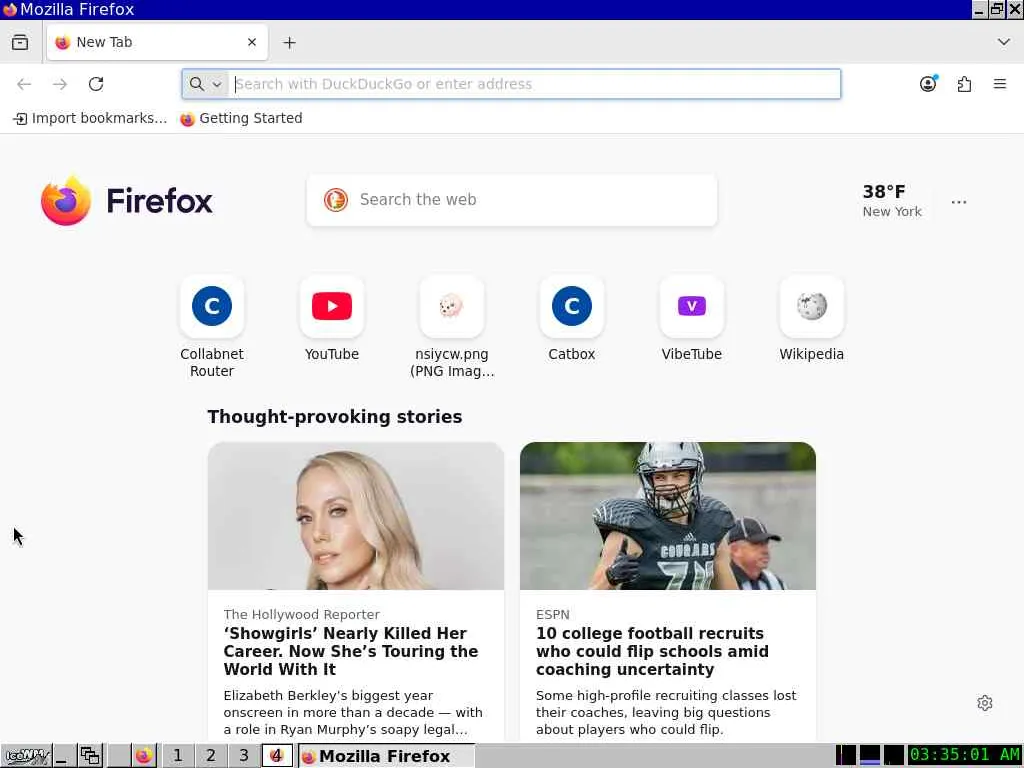Open the weather widget three-dot menu
Screen dimensions: 1024x768
[x=959, y=202]
